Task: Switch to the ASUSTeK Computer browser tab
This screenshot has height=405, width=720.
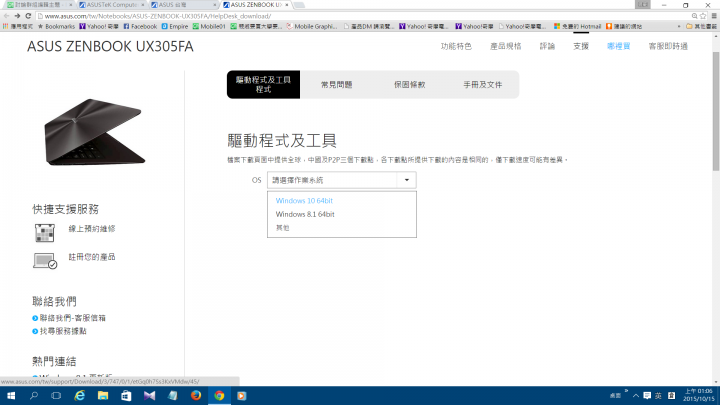Action: point(111,5)
